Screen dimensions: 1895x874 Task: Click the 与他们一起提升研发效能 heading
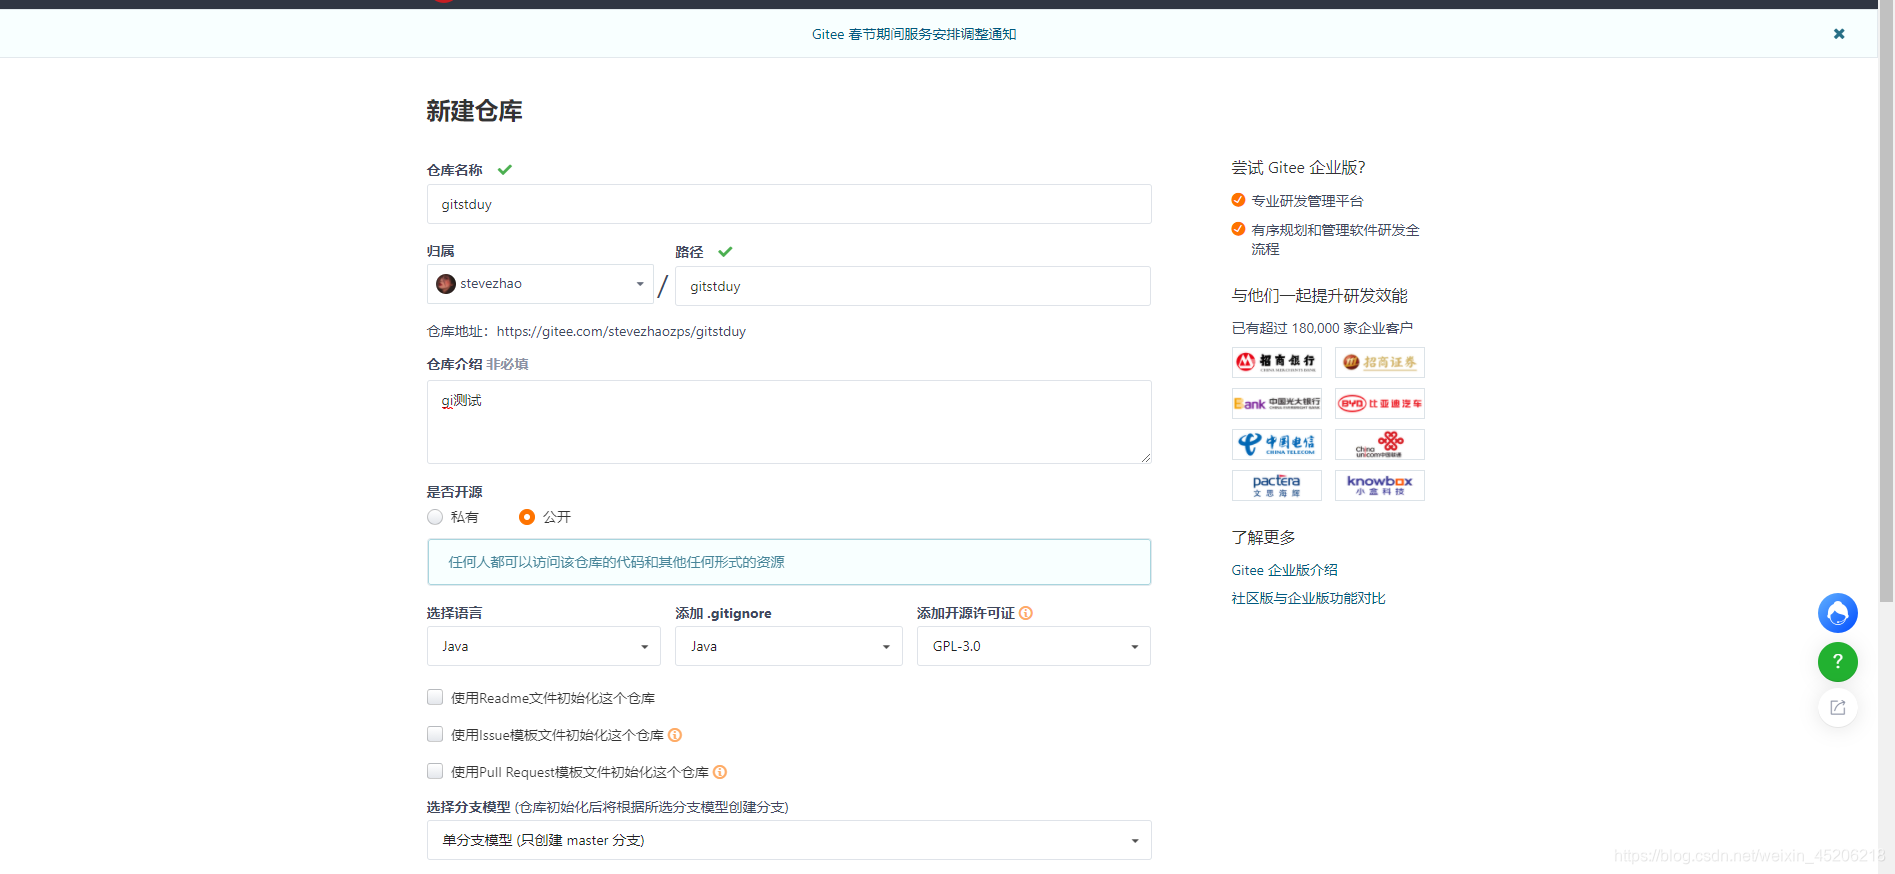coord(1319,296)
